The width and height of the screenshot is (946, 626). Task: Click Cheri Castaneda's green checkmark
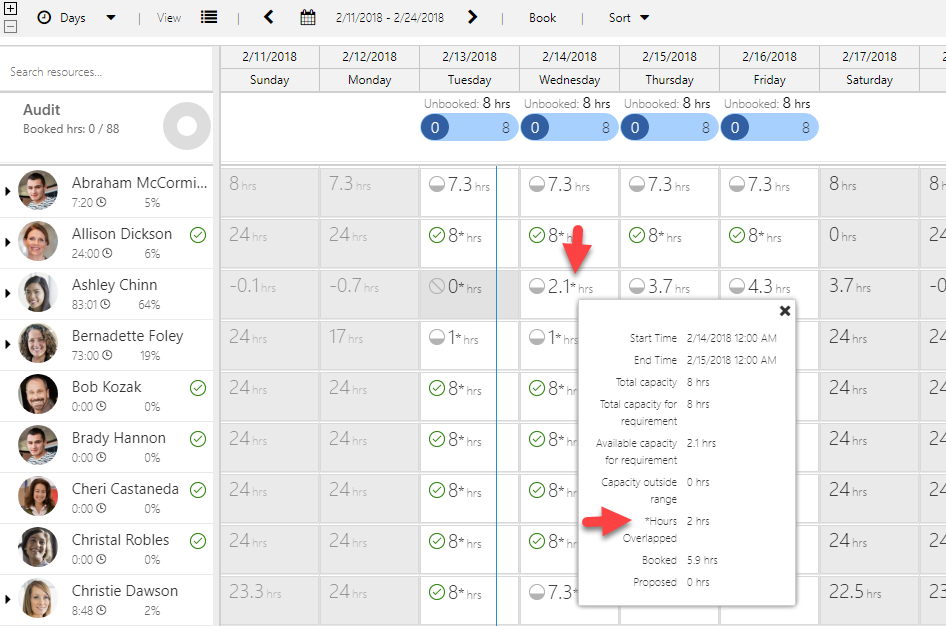coord(198,490)
